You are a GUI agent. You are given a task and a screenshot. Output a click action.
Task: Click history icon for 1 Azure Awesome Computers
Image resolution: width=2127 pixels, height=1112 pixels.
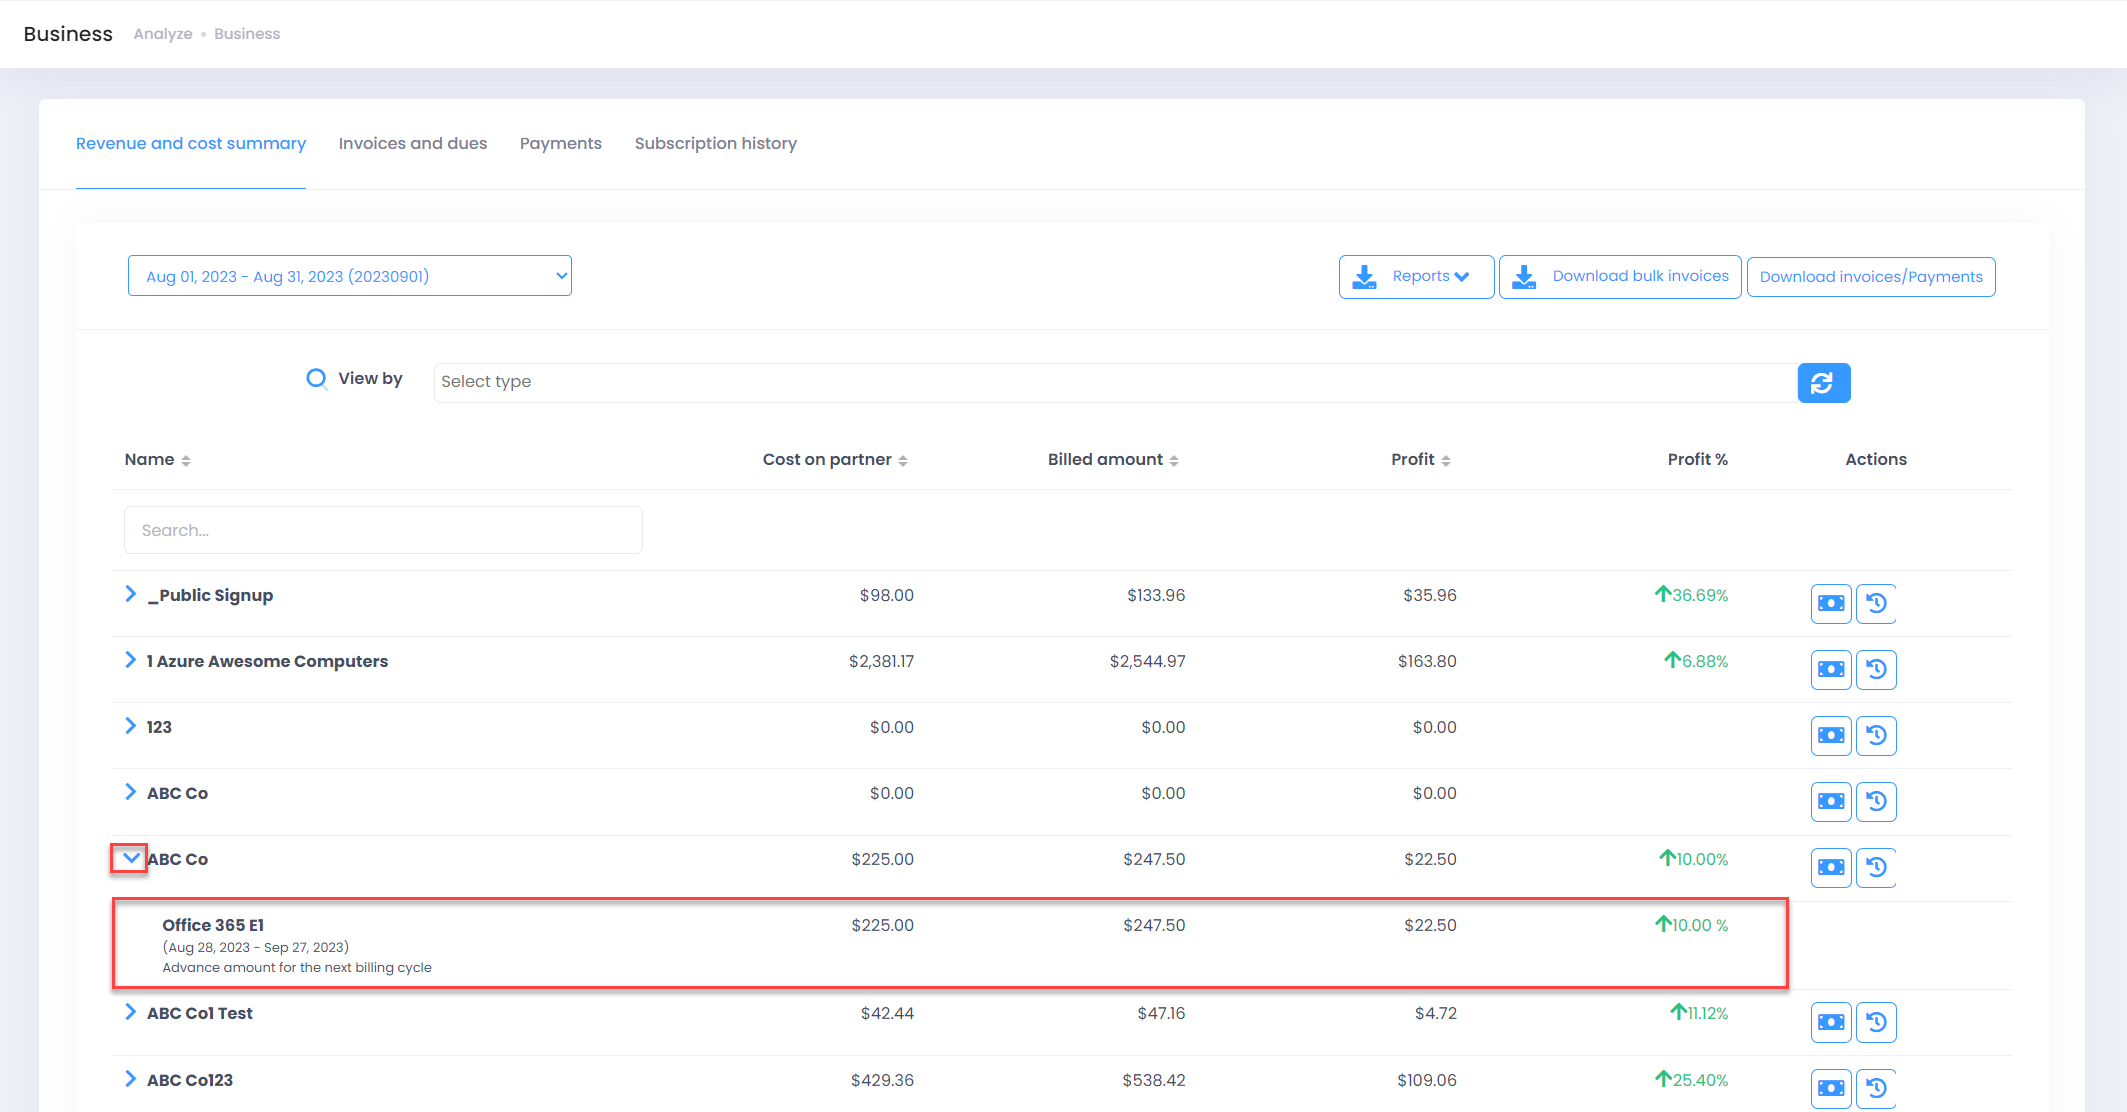click(x=1876, y=669)
